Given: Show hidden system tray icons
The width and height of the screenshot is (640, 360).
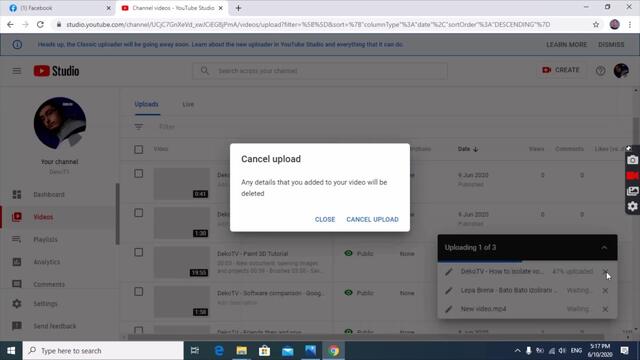Looking at the screenshot, I should 517,351.
